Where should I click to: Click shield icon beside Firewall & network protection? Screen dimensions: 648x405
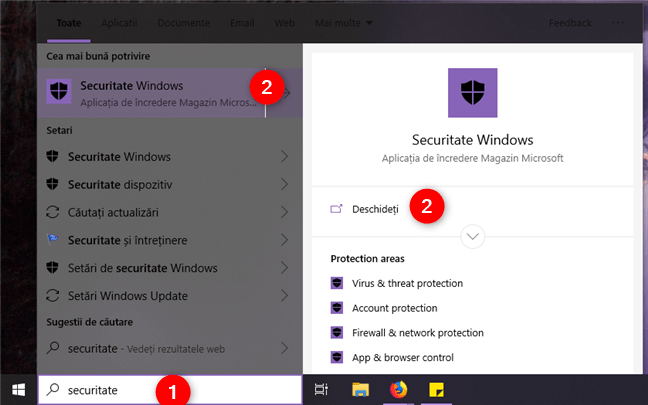337,333
